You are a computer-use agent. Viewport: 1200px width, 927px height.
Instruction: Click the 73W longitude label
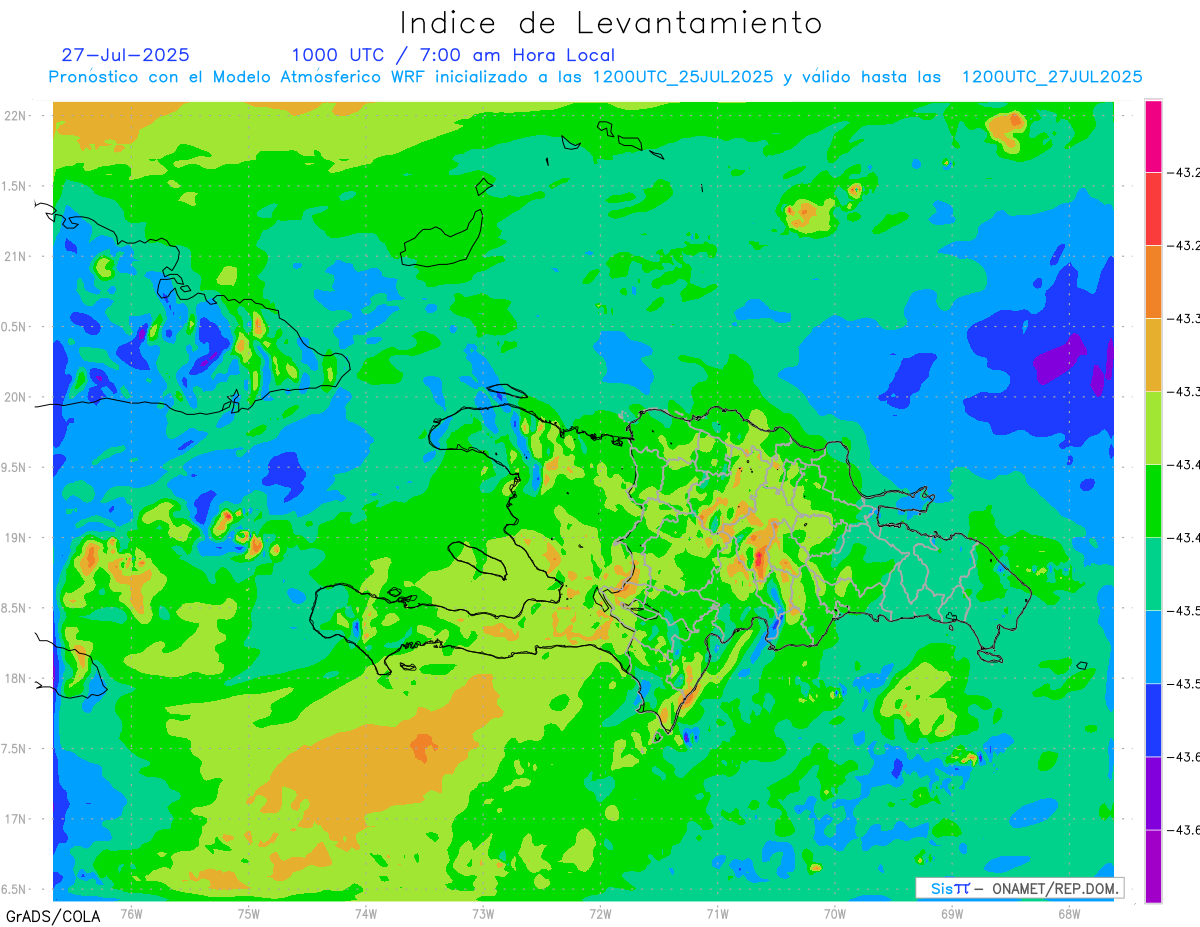[483, 913]
